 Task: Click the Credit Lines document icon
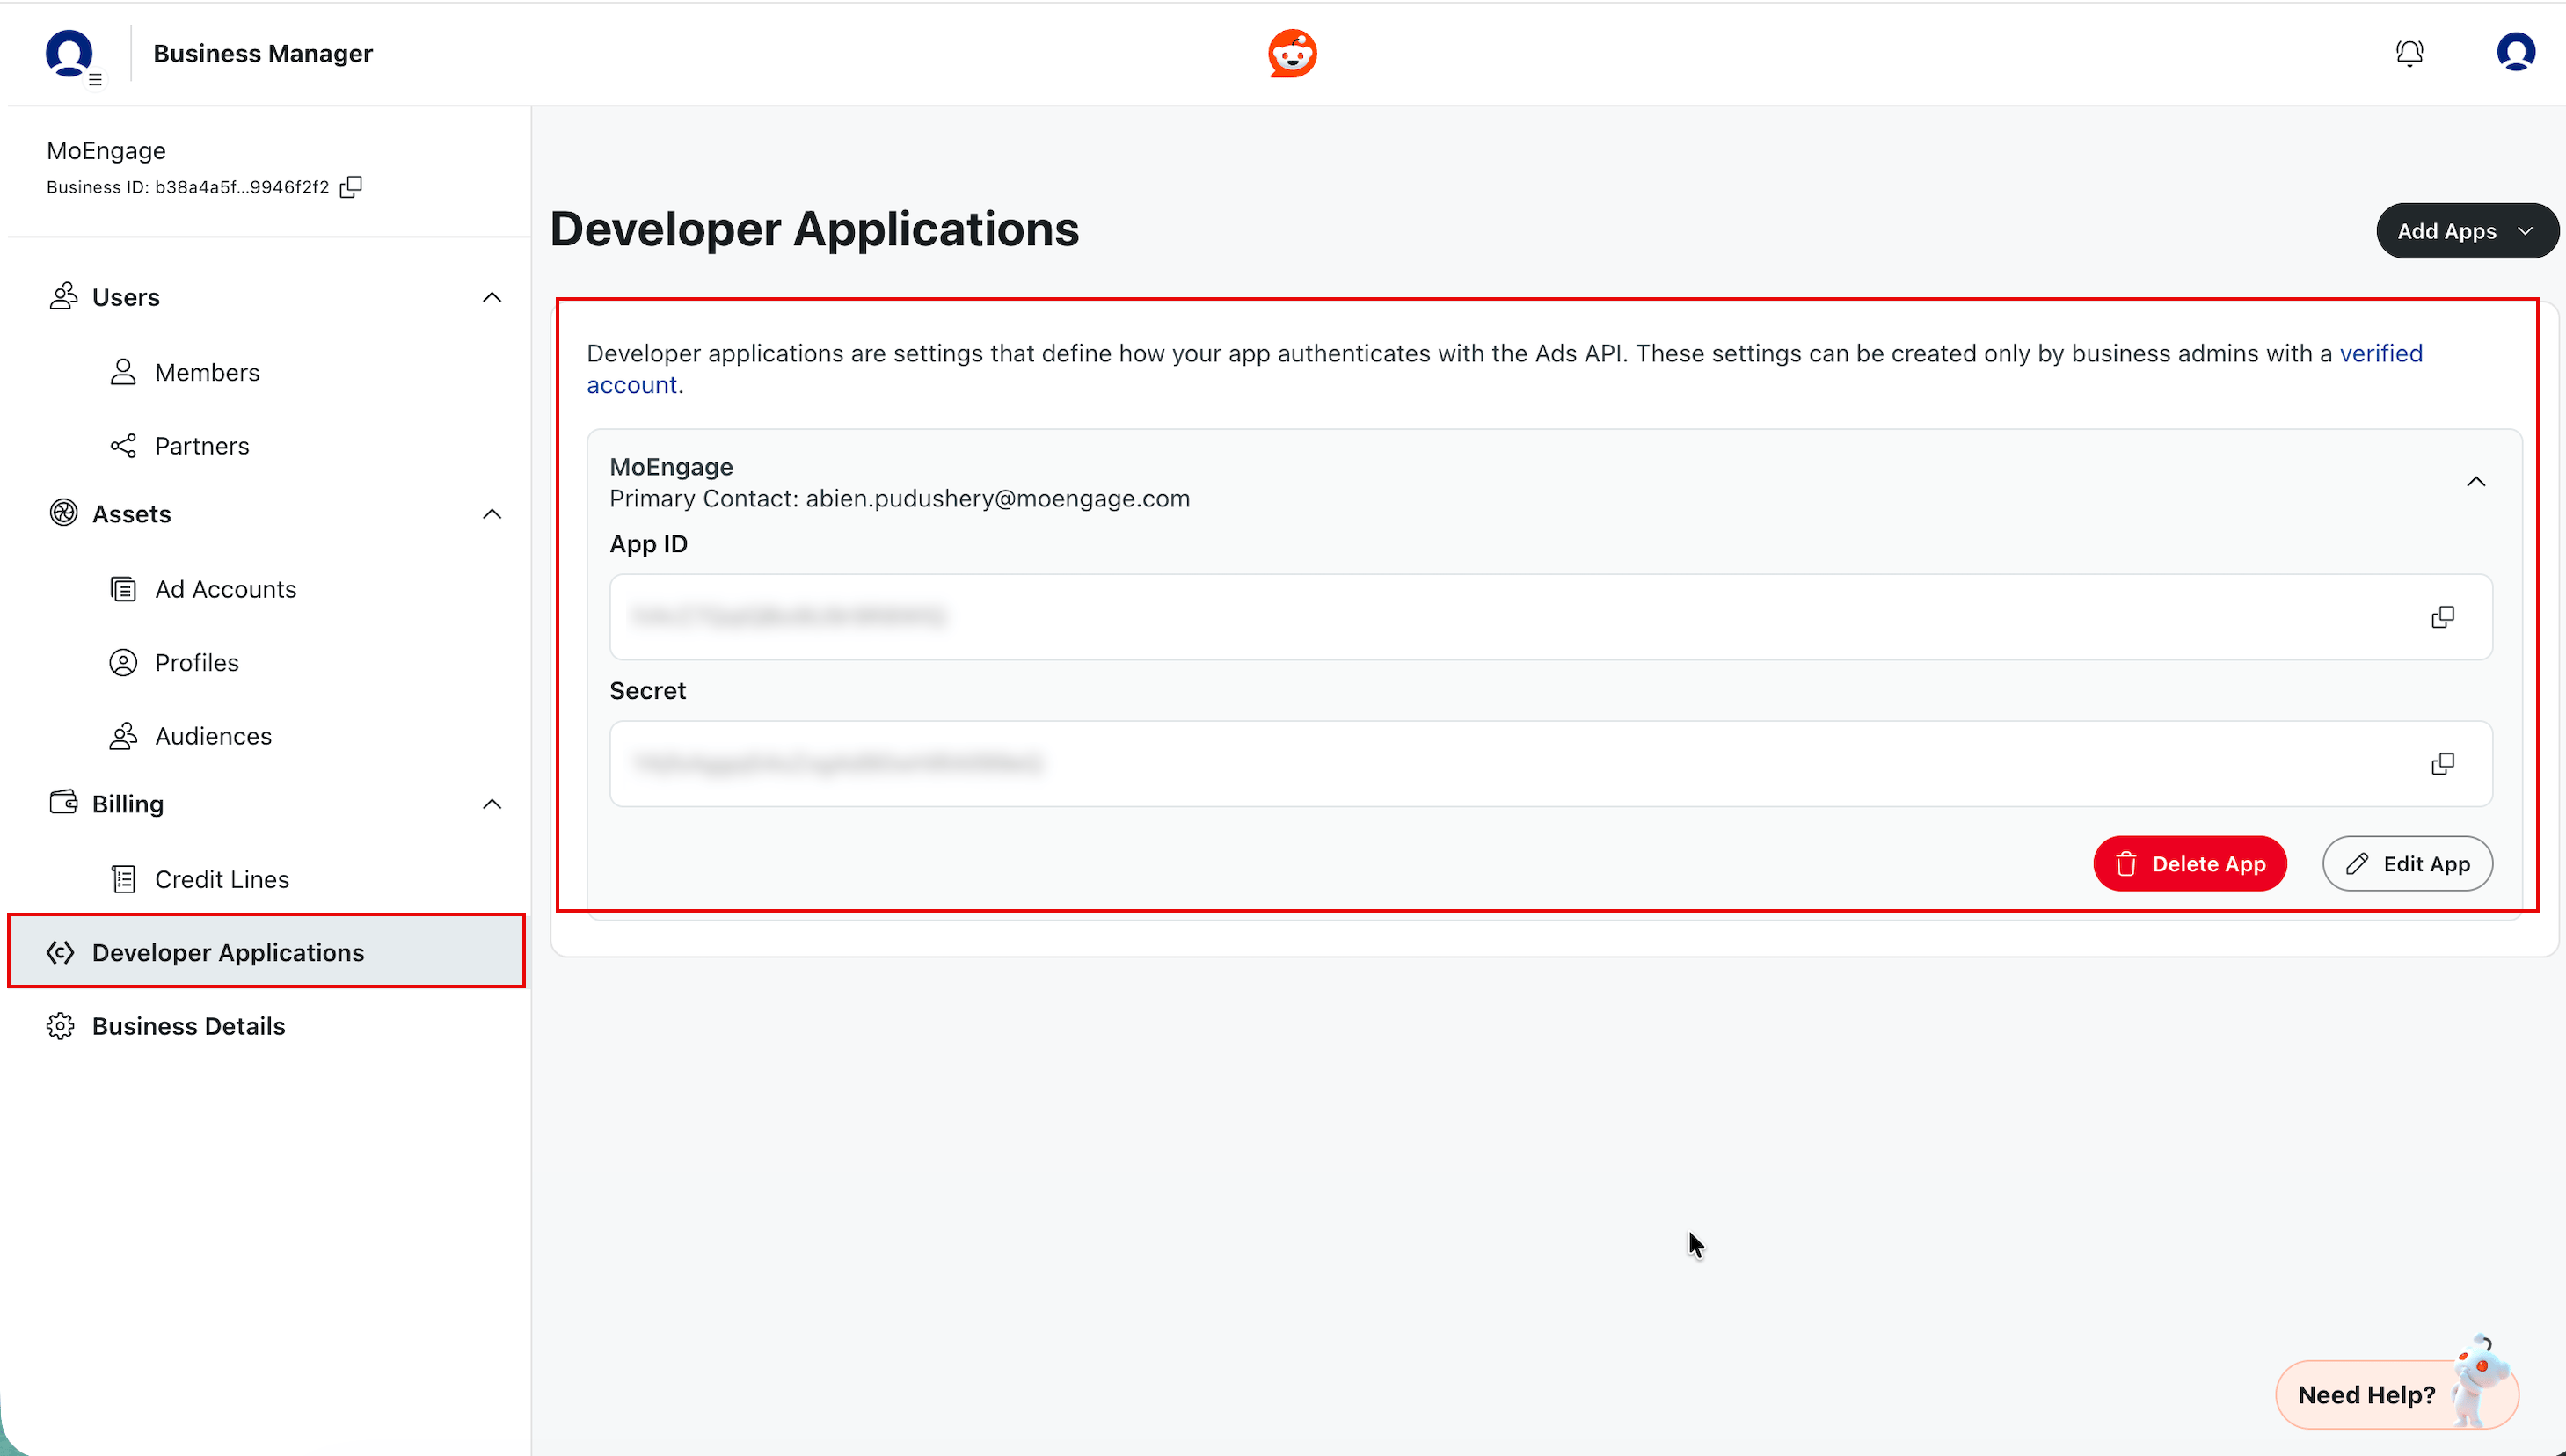[x=123, y=879]
